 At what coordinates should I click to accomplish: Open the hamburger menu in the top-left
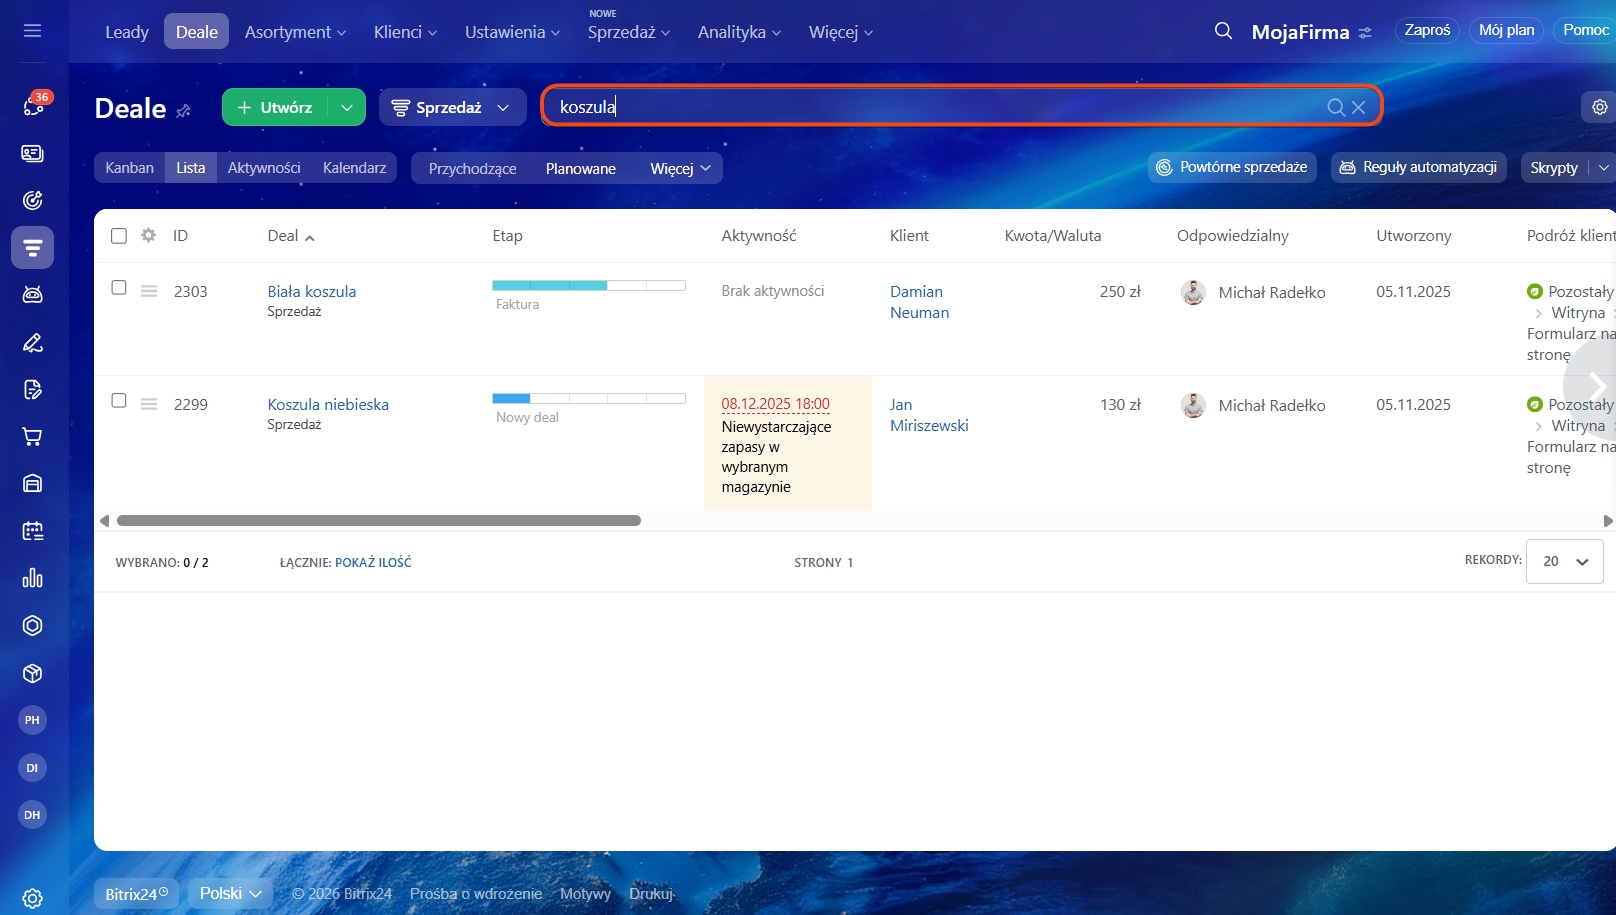32,31
